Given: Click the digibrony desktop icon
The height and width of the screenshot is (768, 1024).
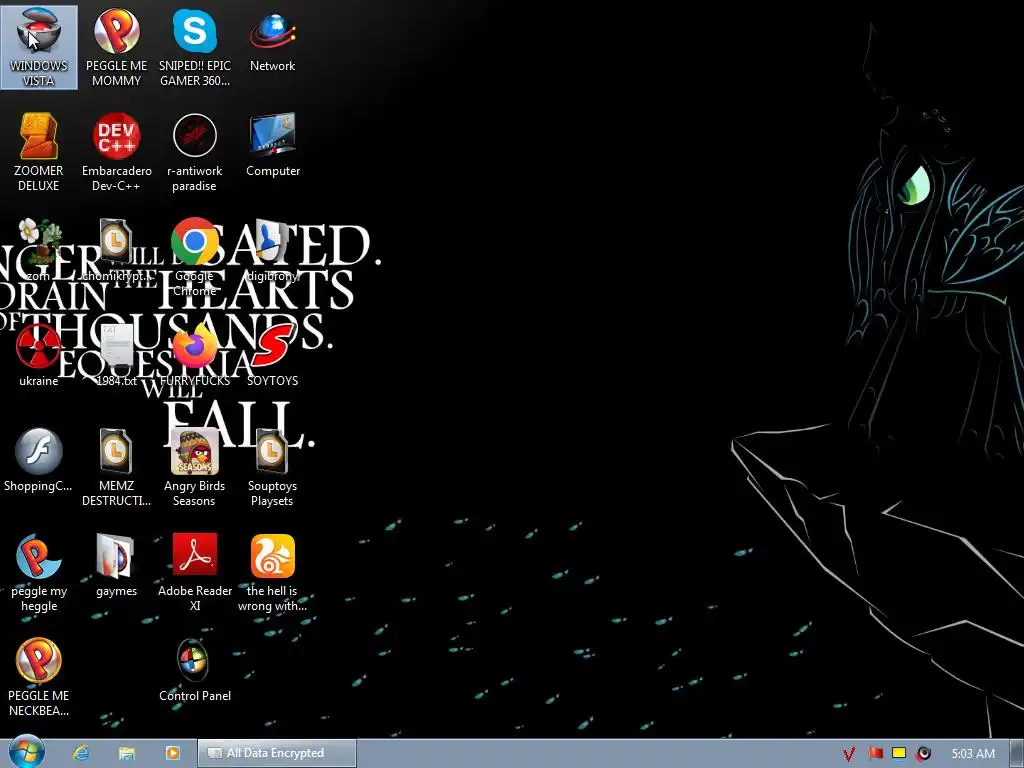Looking at the screenshot, I should [x=272, y=250].
